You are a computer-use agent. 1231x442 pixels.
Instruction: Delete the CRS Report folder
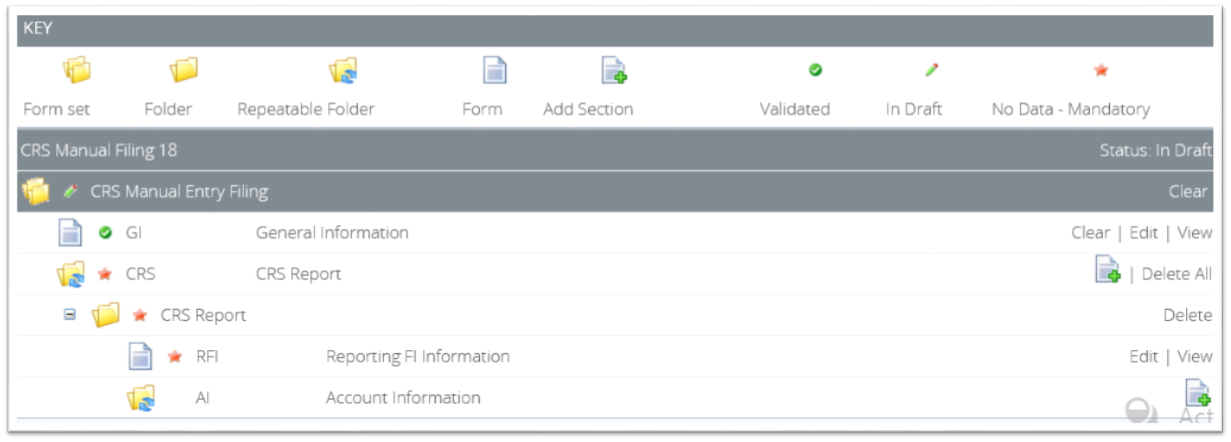(x=1187, y=316)
